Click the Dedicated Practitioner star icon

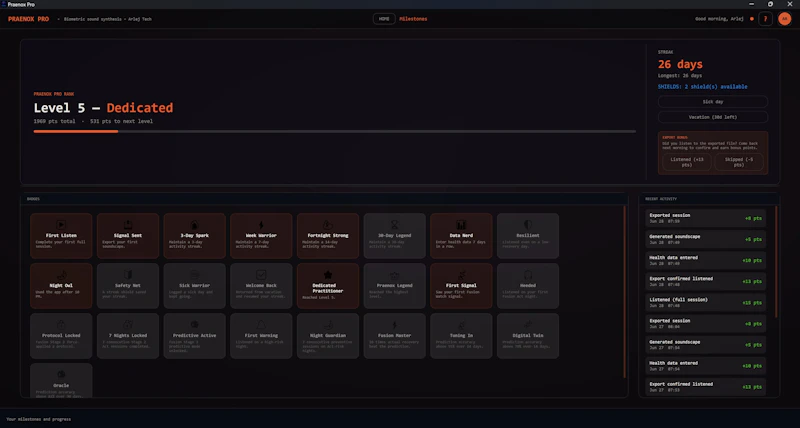tap(328, 274)
